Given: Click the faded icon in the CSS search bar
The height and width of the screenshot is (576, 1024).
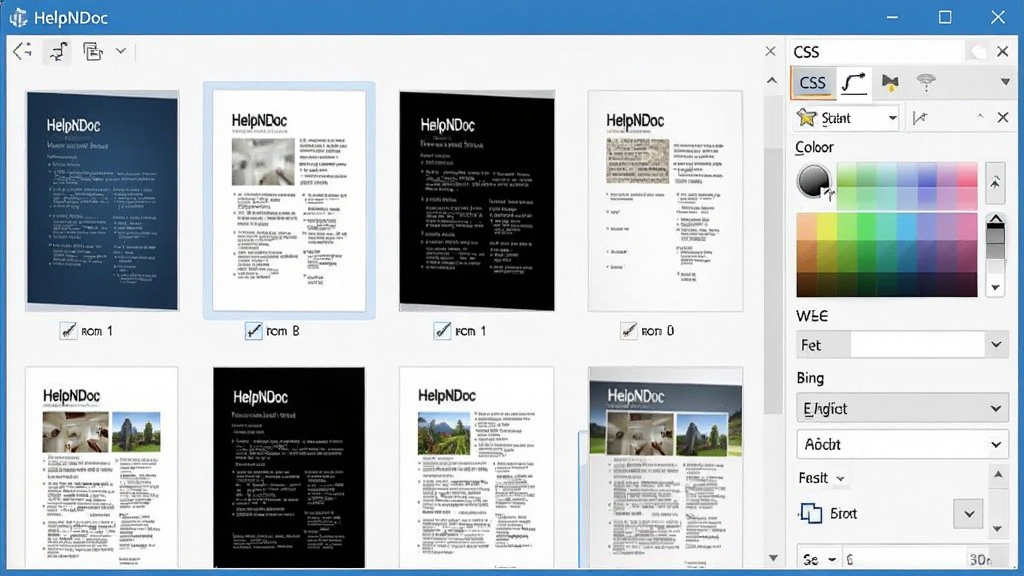Looking at the screenshot, I should click(x=977, y=52).
